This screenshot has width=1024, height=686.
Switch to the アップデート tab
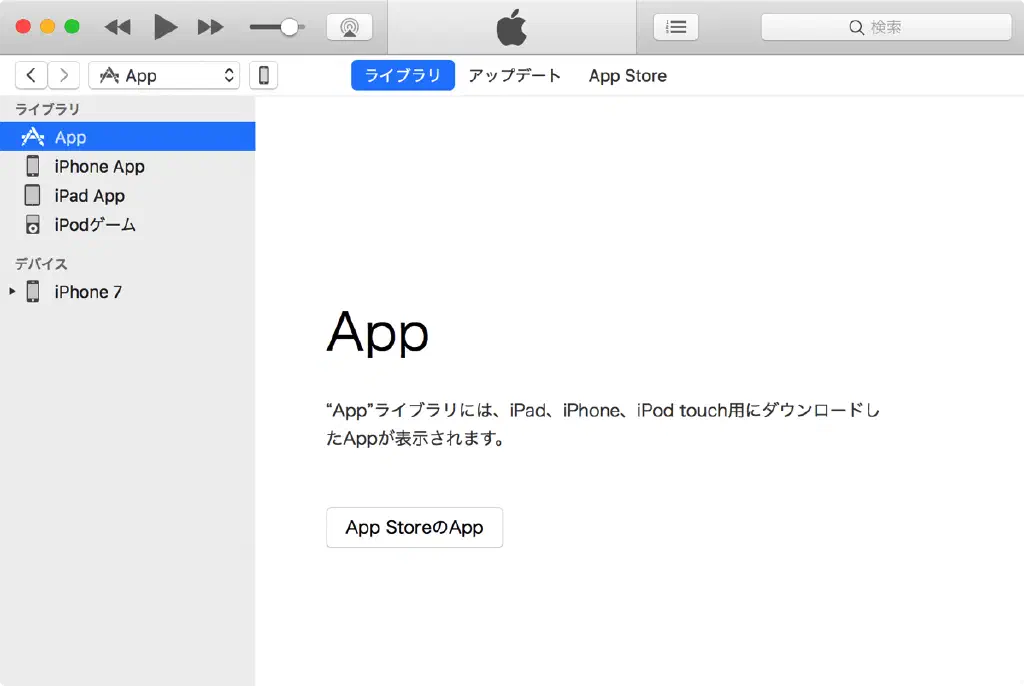515,75
